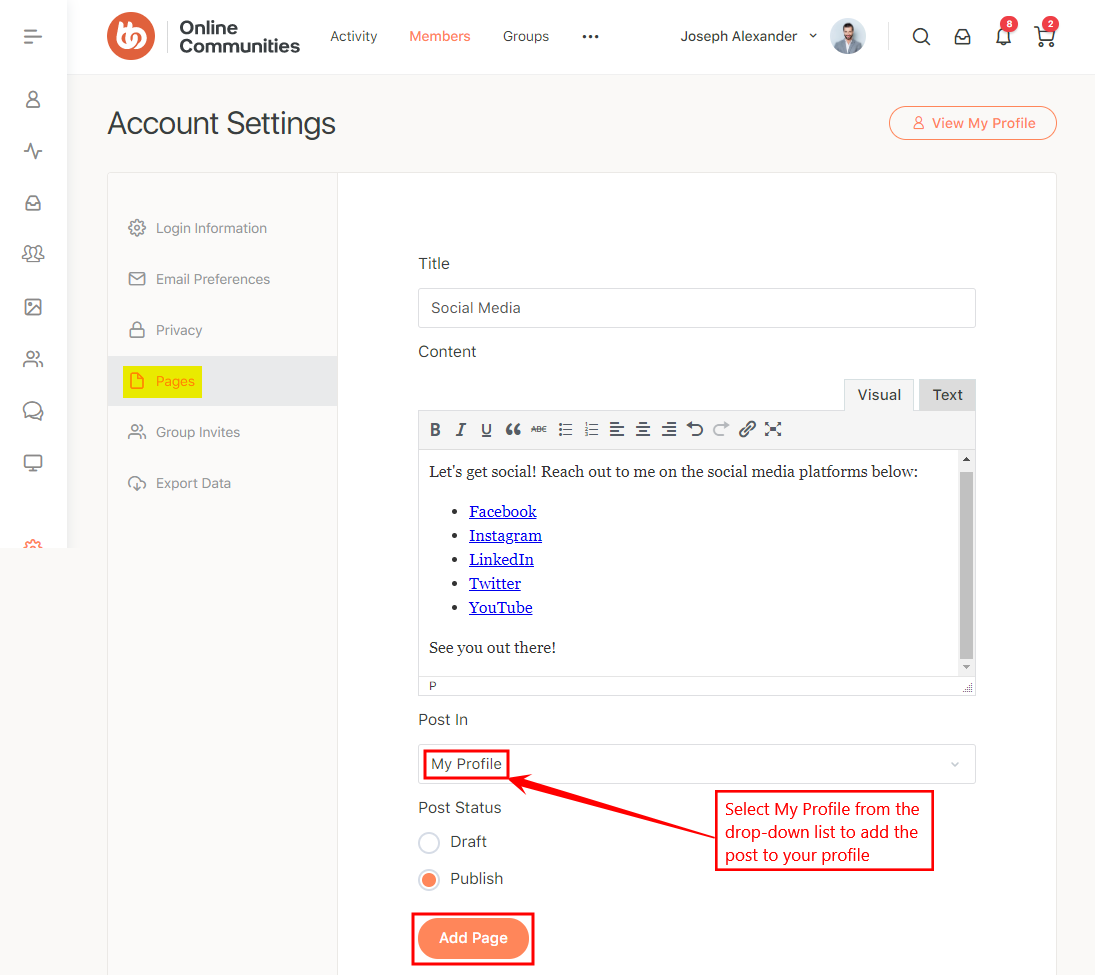Switch to the Text editor tab
The height and width of the screenshot is (975, 1095).
pyautogui.click(x=945, y=394)
